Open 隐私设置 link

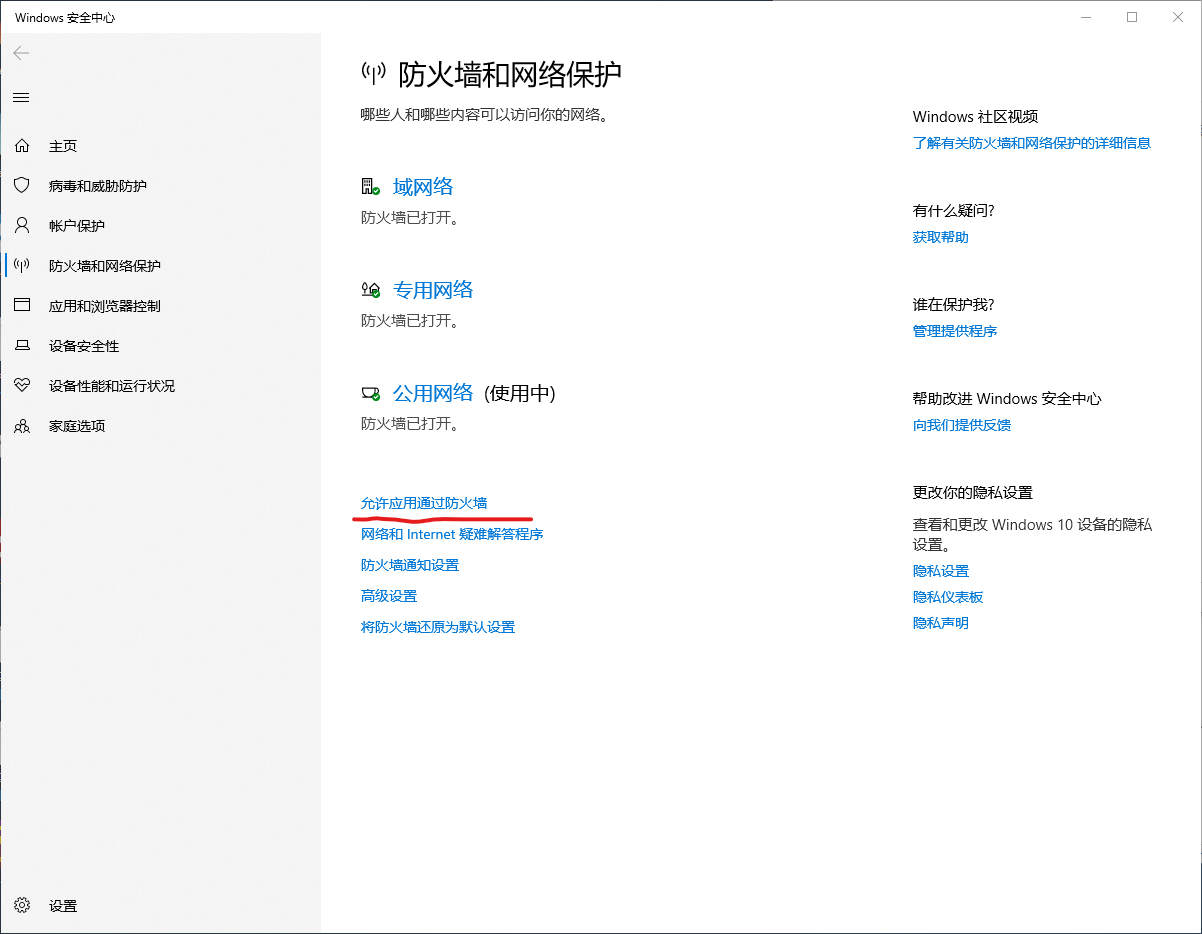tap(941, 571)
